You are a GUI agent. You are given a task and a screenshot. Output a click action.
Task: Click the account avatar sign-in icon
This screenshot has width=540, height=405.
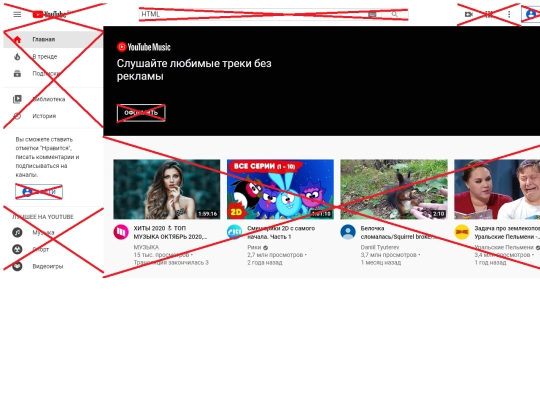(532, 14)
